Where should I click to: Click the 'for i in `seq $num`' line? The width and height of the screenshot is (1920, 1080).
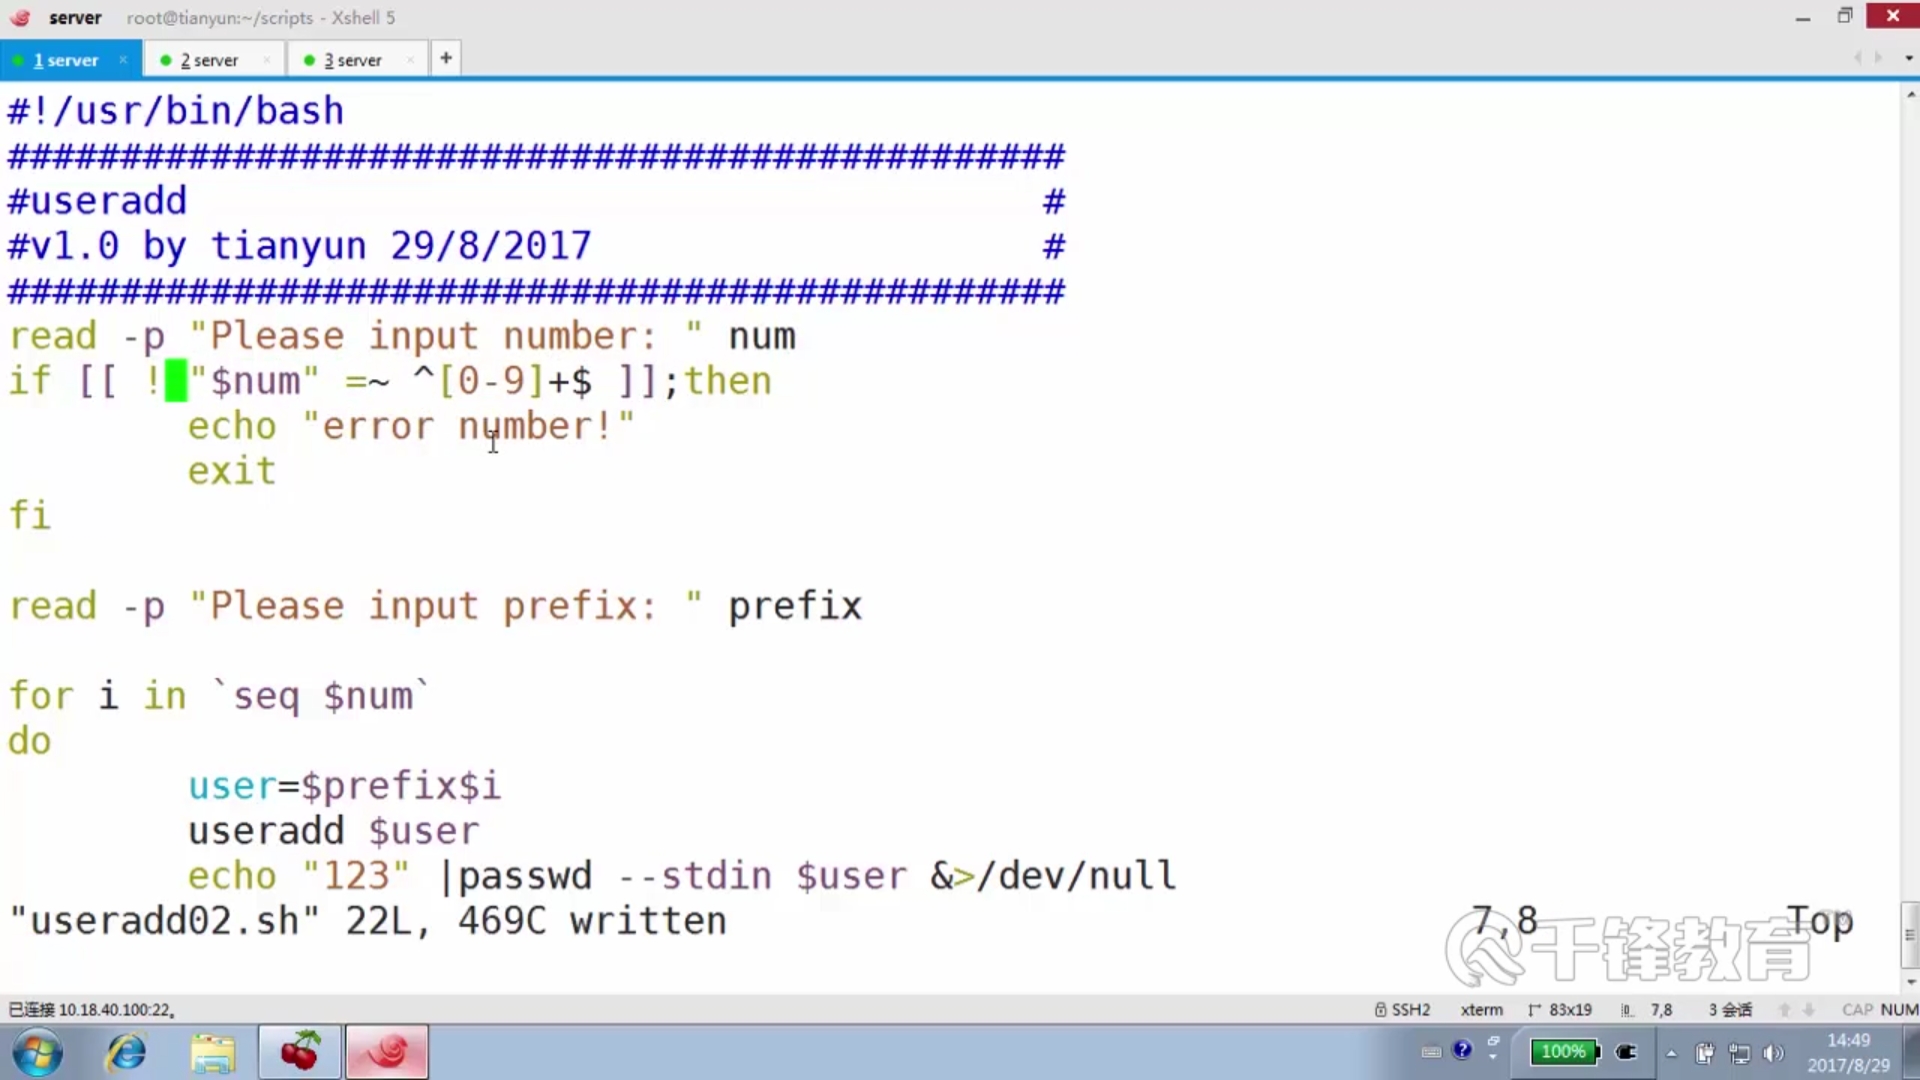219,696
